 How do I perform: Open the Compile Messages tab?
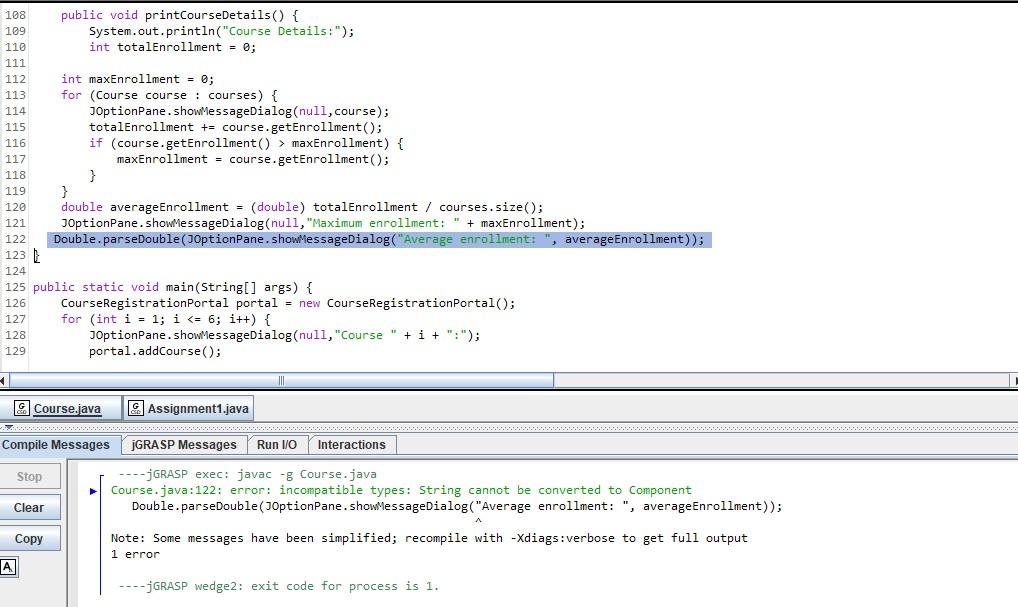(58, 444)
